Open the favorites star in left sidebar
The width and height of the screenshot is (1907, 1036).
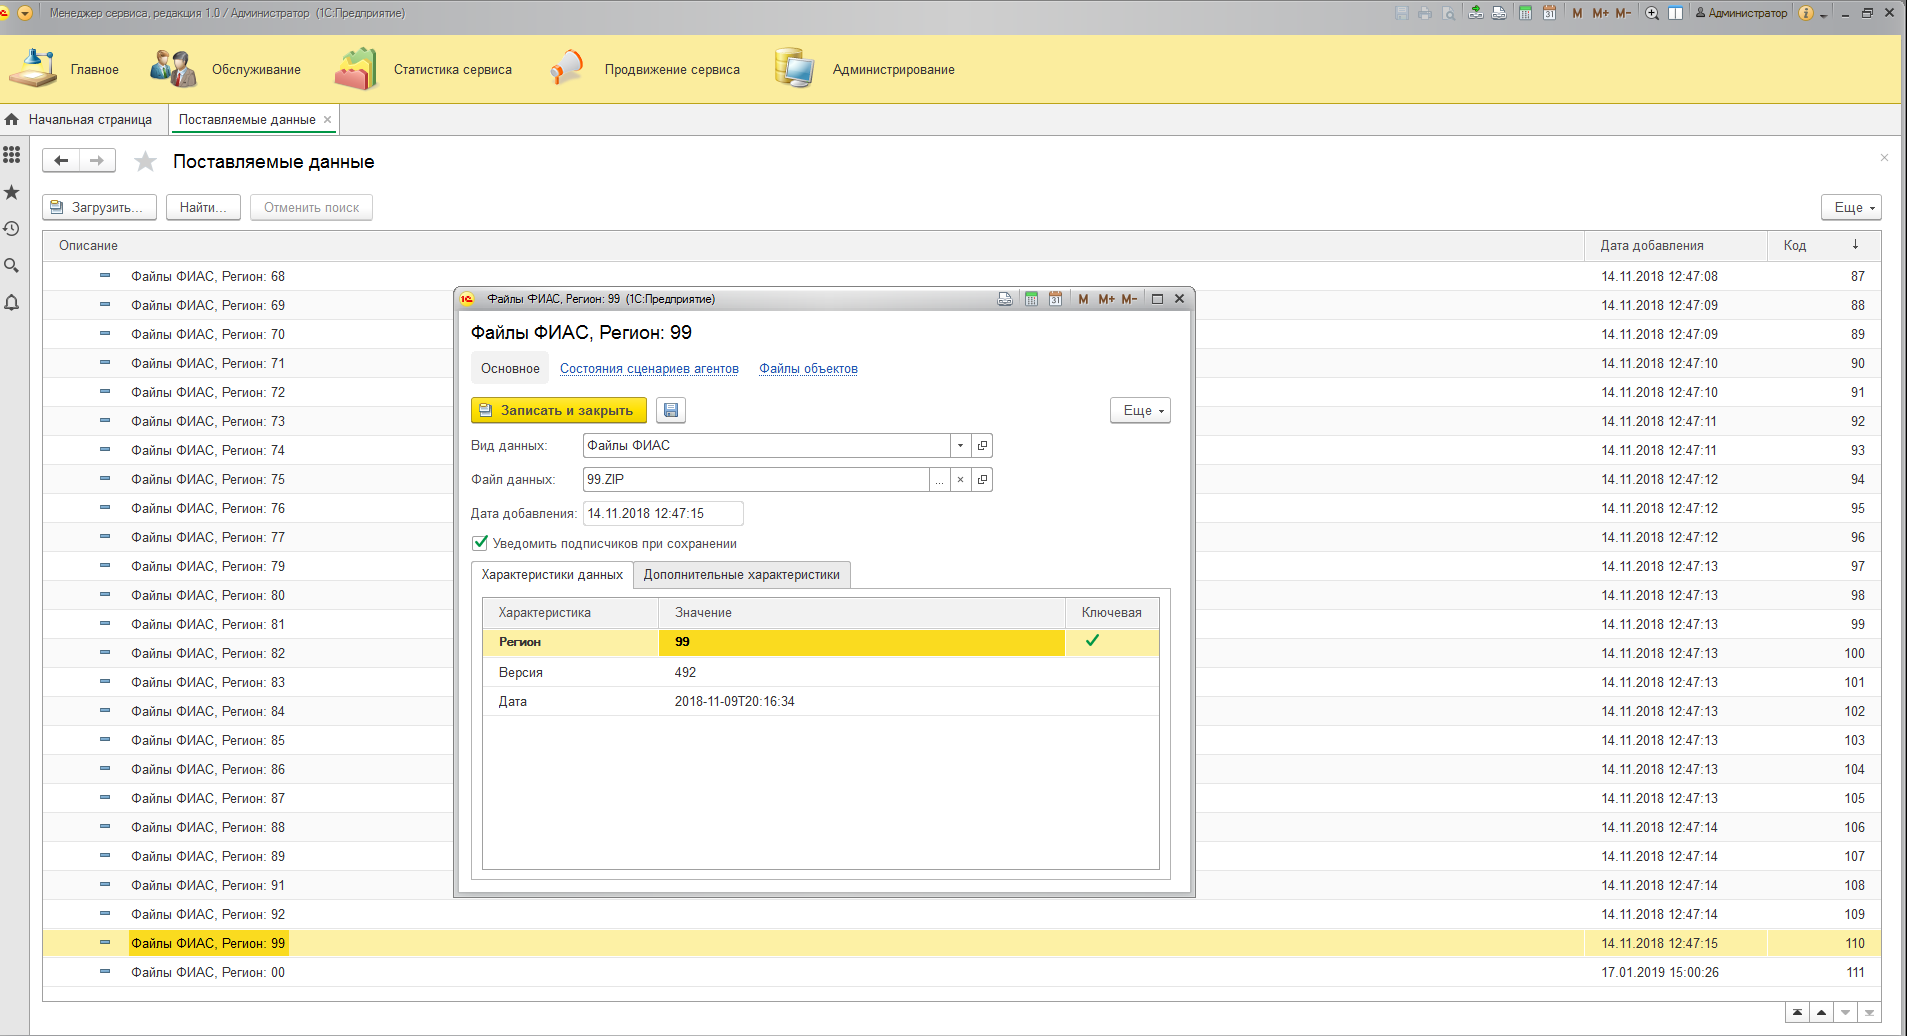pos(12,192)
